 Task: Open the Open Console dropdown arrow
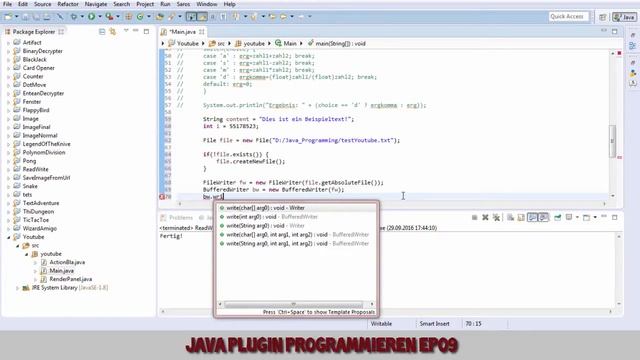pyautogui.click(x=595, y=218)
